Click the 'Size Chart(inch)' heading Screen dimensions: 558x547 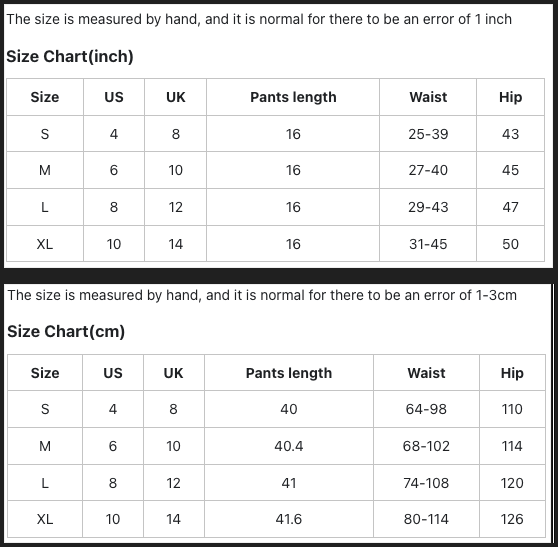(x=70, y=57)
